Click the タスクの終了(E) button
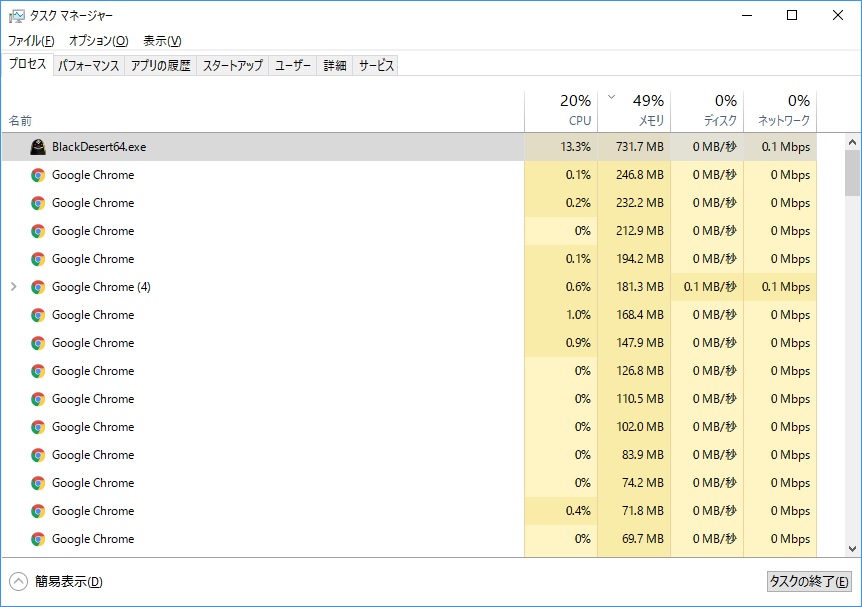 click(x=809, y=581)
